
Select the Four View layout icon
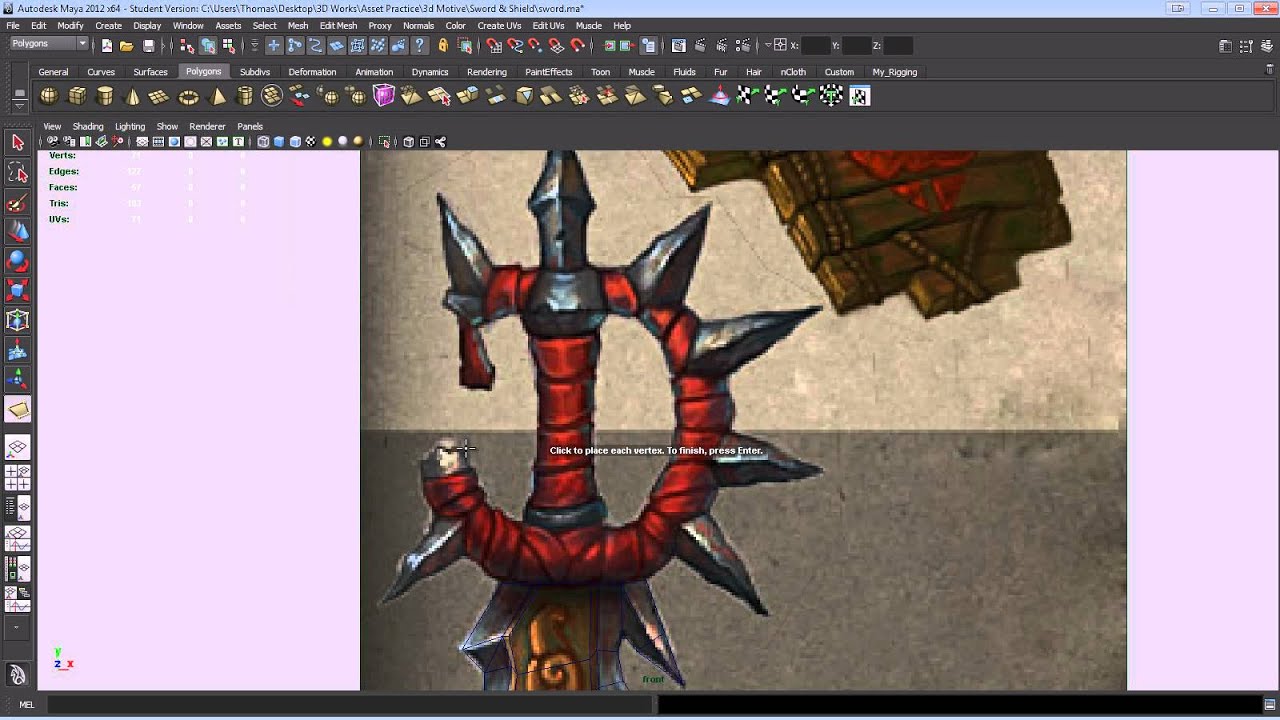point(17,476)
